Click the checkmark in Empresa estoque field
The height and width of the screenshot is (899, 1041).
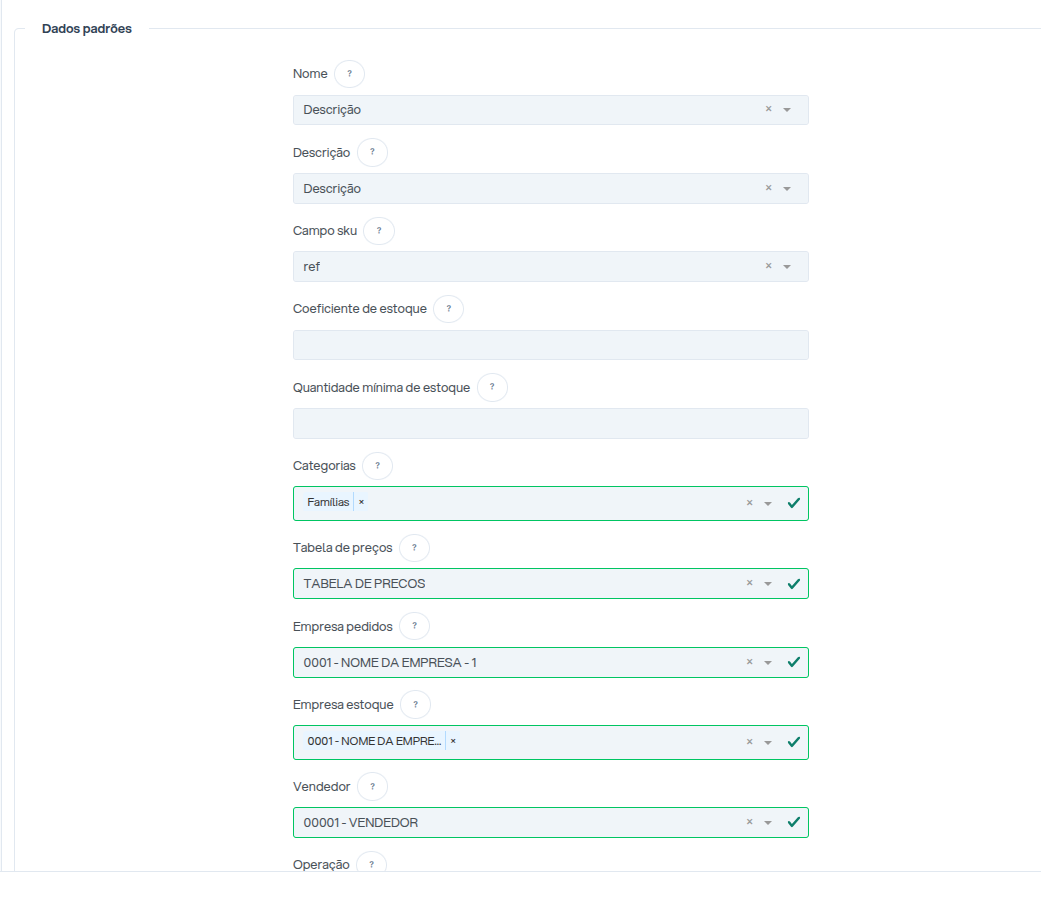pyautogui.click(x=793, y=742)
